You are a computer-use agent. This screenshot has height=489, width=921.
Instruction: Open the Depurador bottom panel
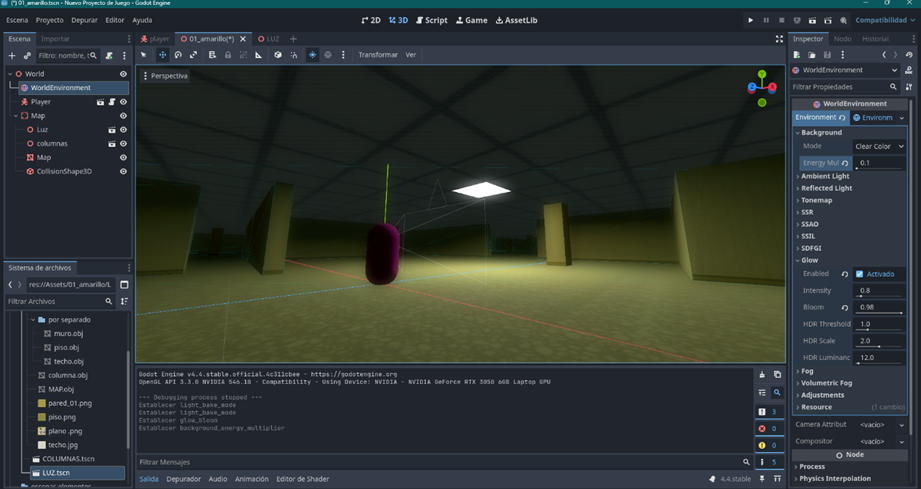click(x=183, y=479)
